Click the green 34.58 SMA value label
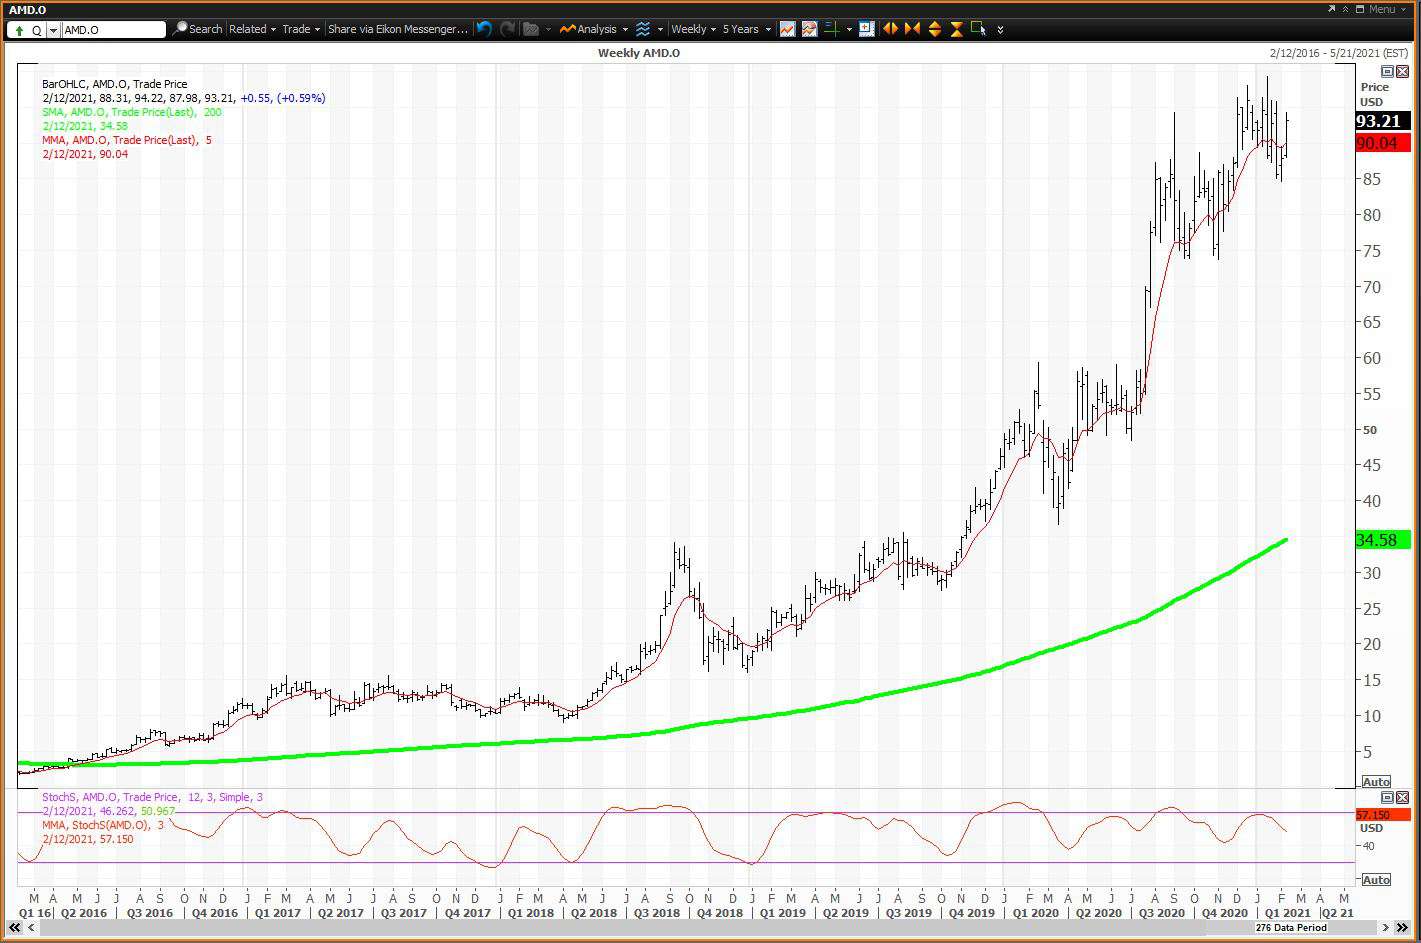The width and height of the screenshot is (1421, 943). (1382, 540)
